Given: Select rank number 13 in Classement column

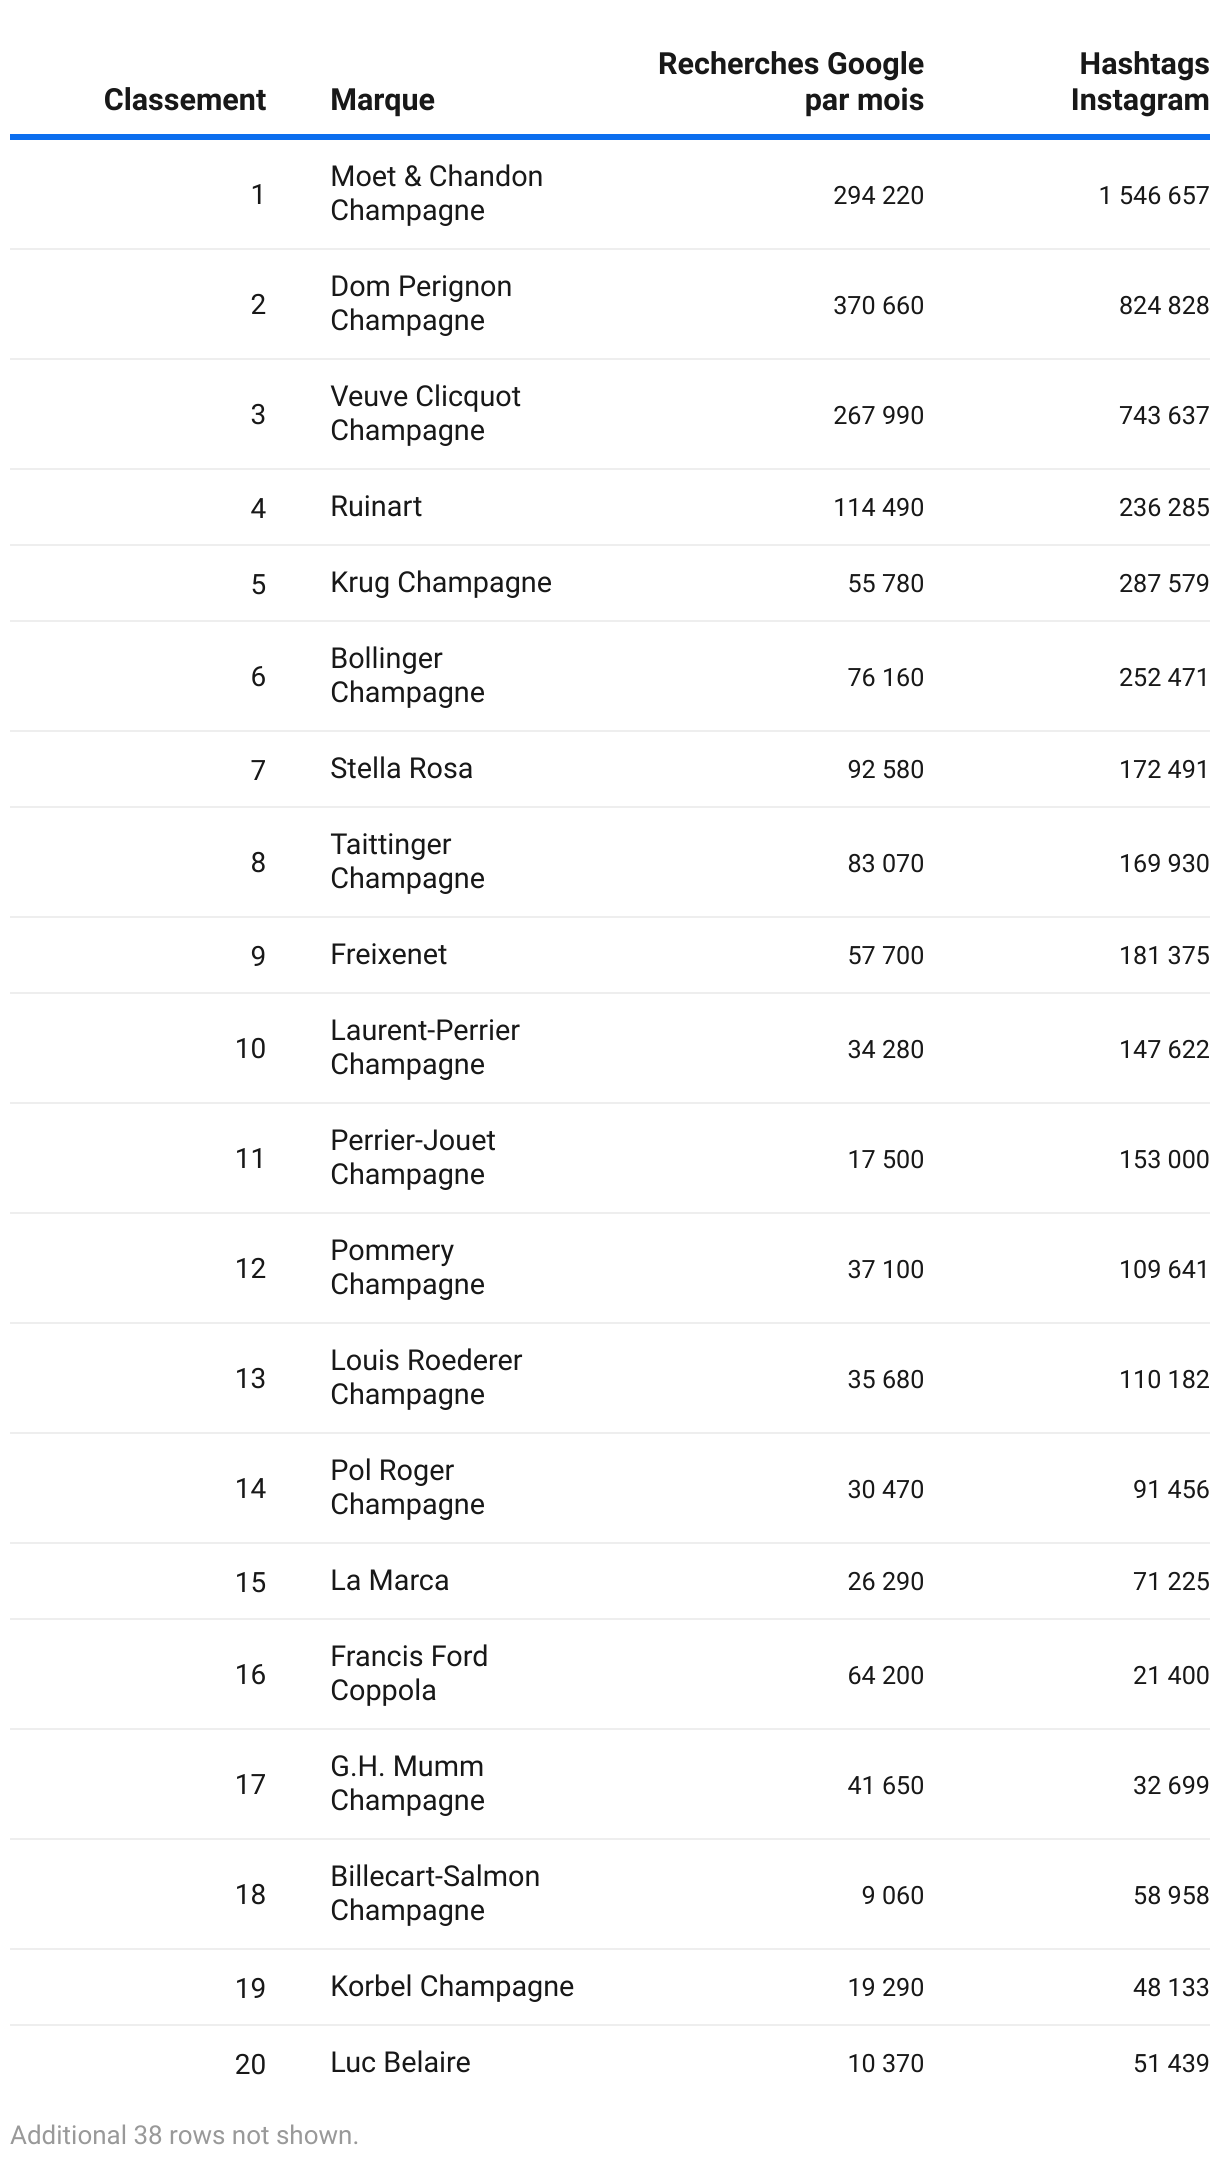Looking at the screenshot, I should point(250,1379).
